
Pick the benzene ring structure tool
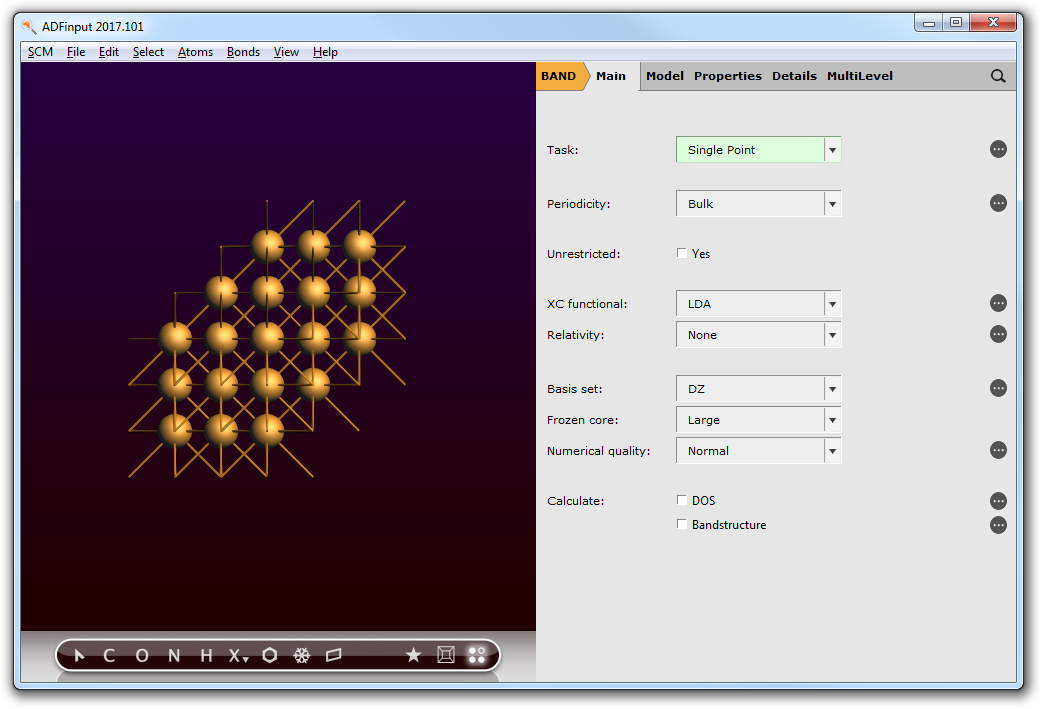click(x=270, y=656)
